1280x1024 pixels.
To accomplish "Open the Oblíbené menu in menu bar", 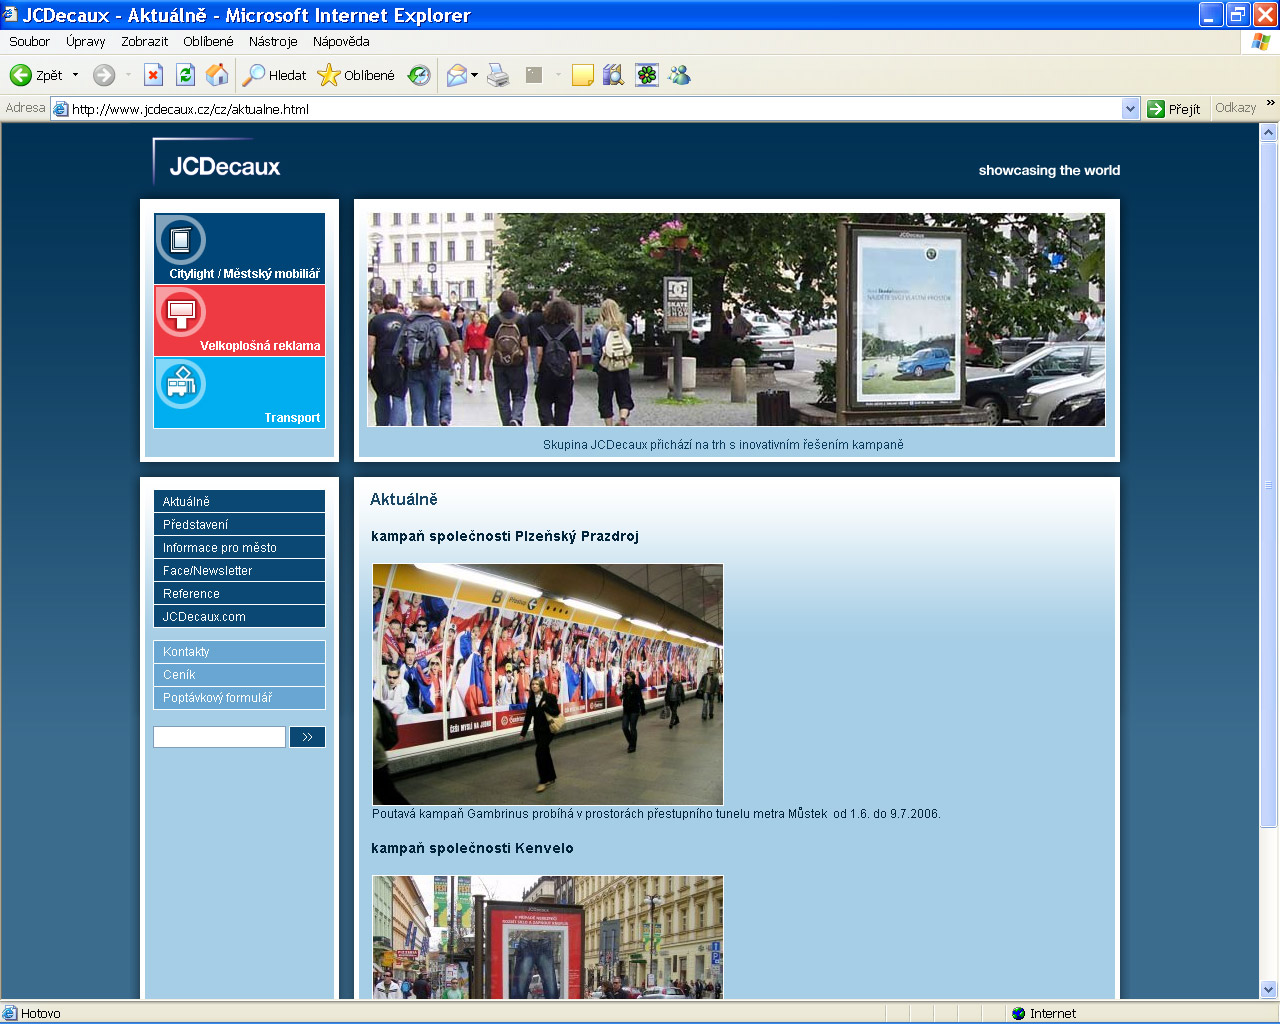I will coord(208,42).
